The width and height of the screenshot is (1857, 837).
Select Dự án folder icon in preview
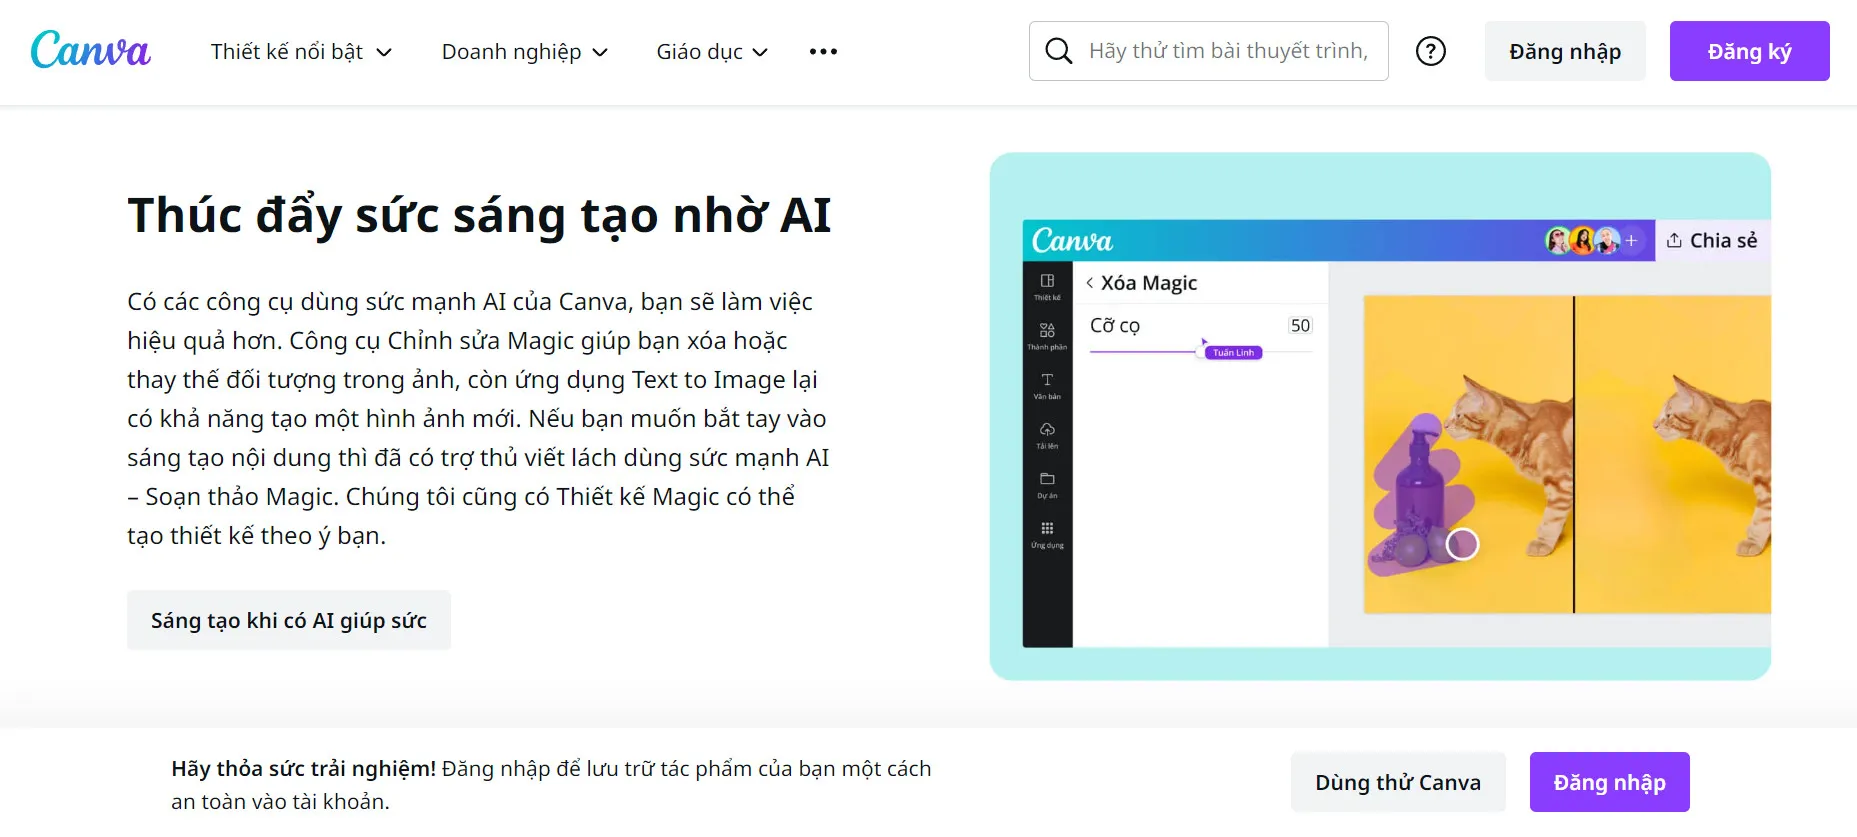pyautogui.click(x=1047, y=484)
